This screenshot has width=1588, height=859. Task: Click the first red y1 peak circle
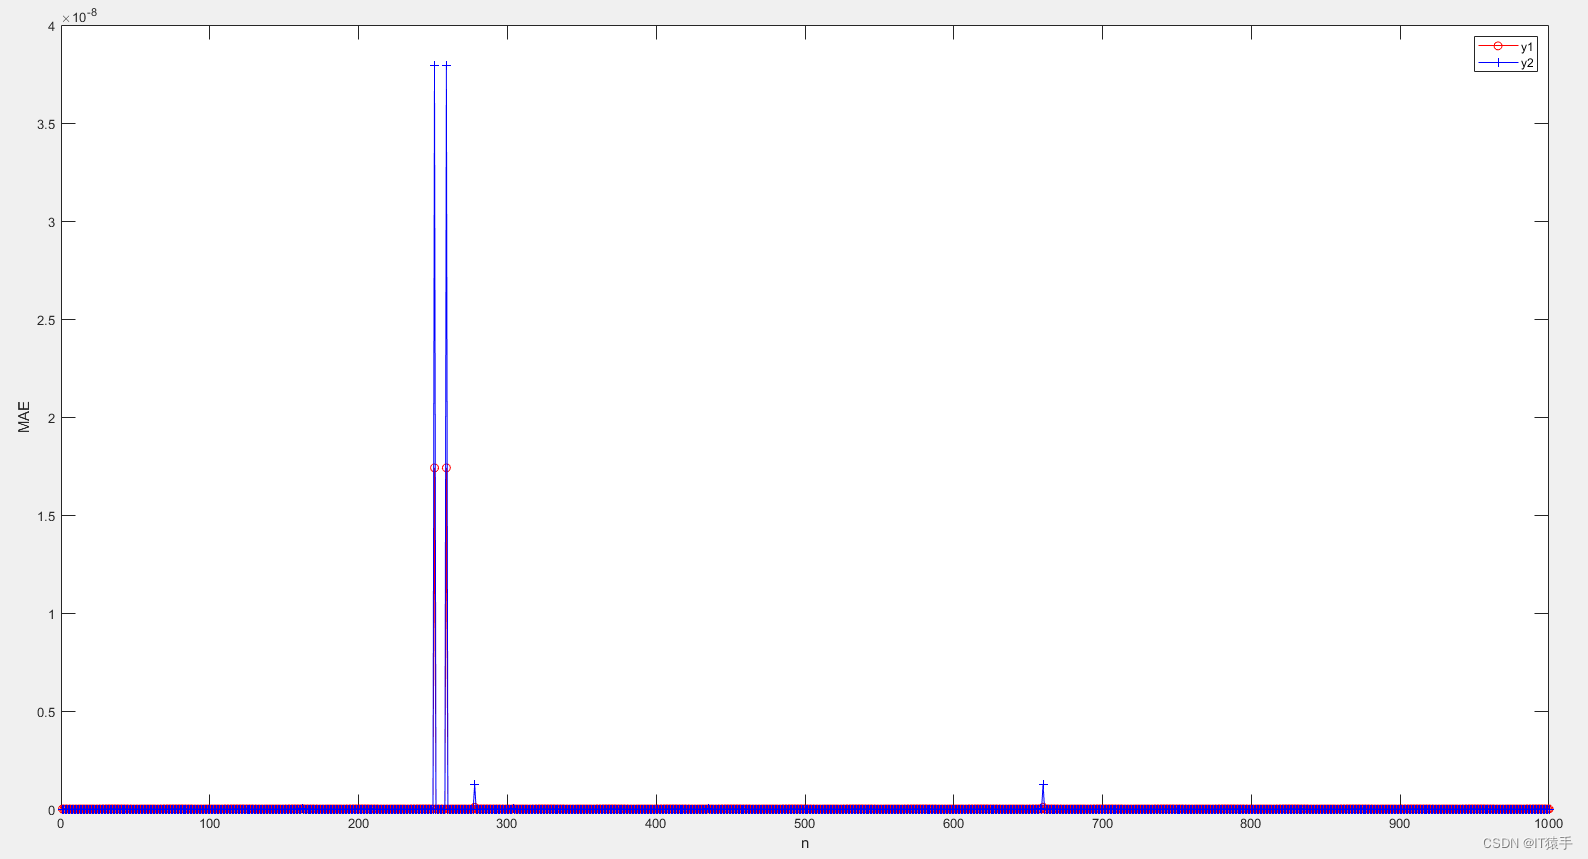(x=434, y=468)
